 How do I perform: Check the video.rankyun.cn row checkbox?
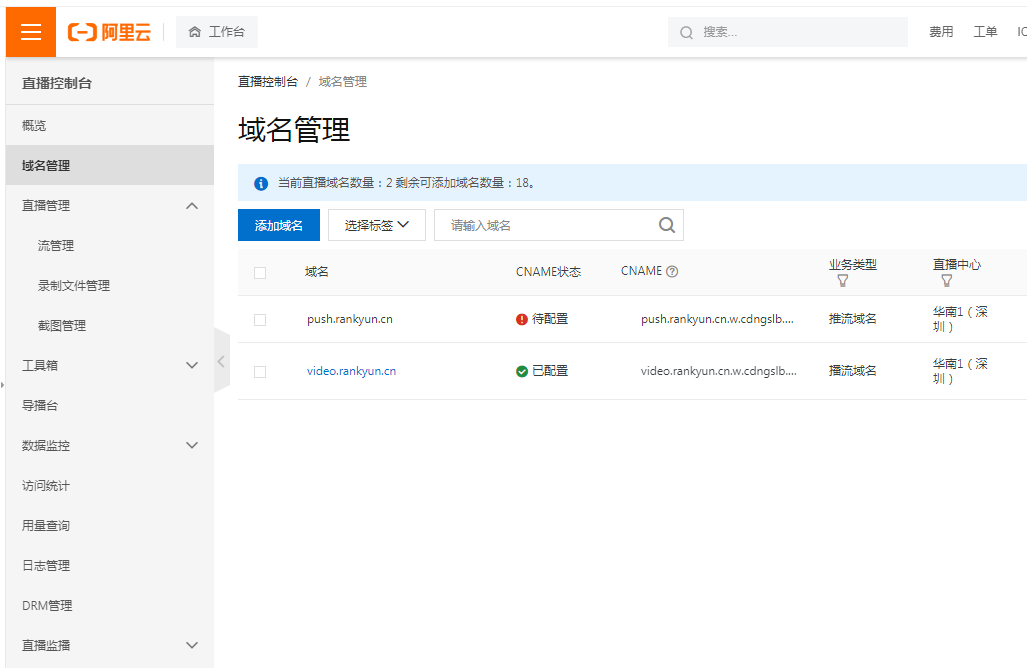coord(260,371)
